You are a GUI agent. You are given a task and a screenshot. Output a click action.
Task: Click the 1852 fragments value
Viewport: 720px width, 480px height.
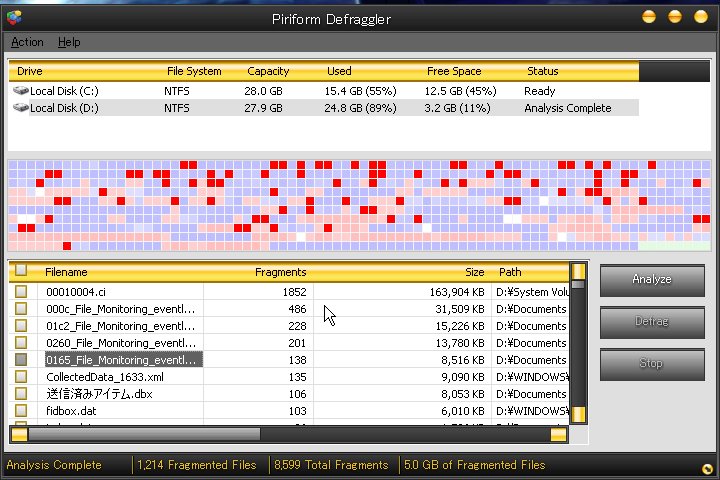point(294,292)
